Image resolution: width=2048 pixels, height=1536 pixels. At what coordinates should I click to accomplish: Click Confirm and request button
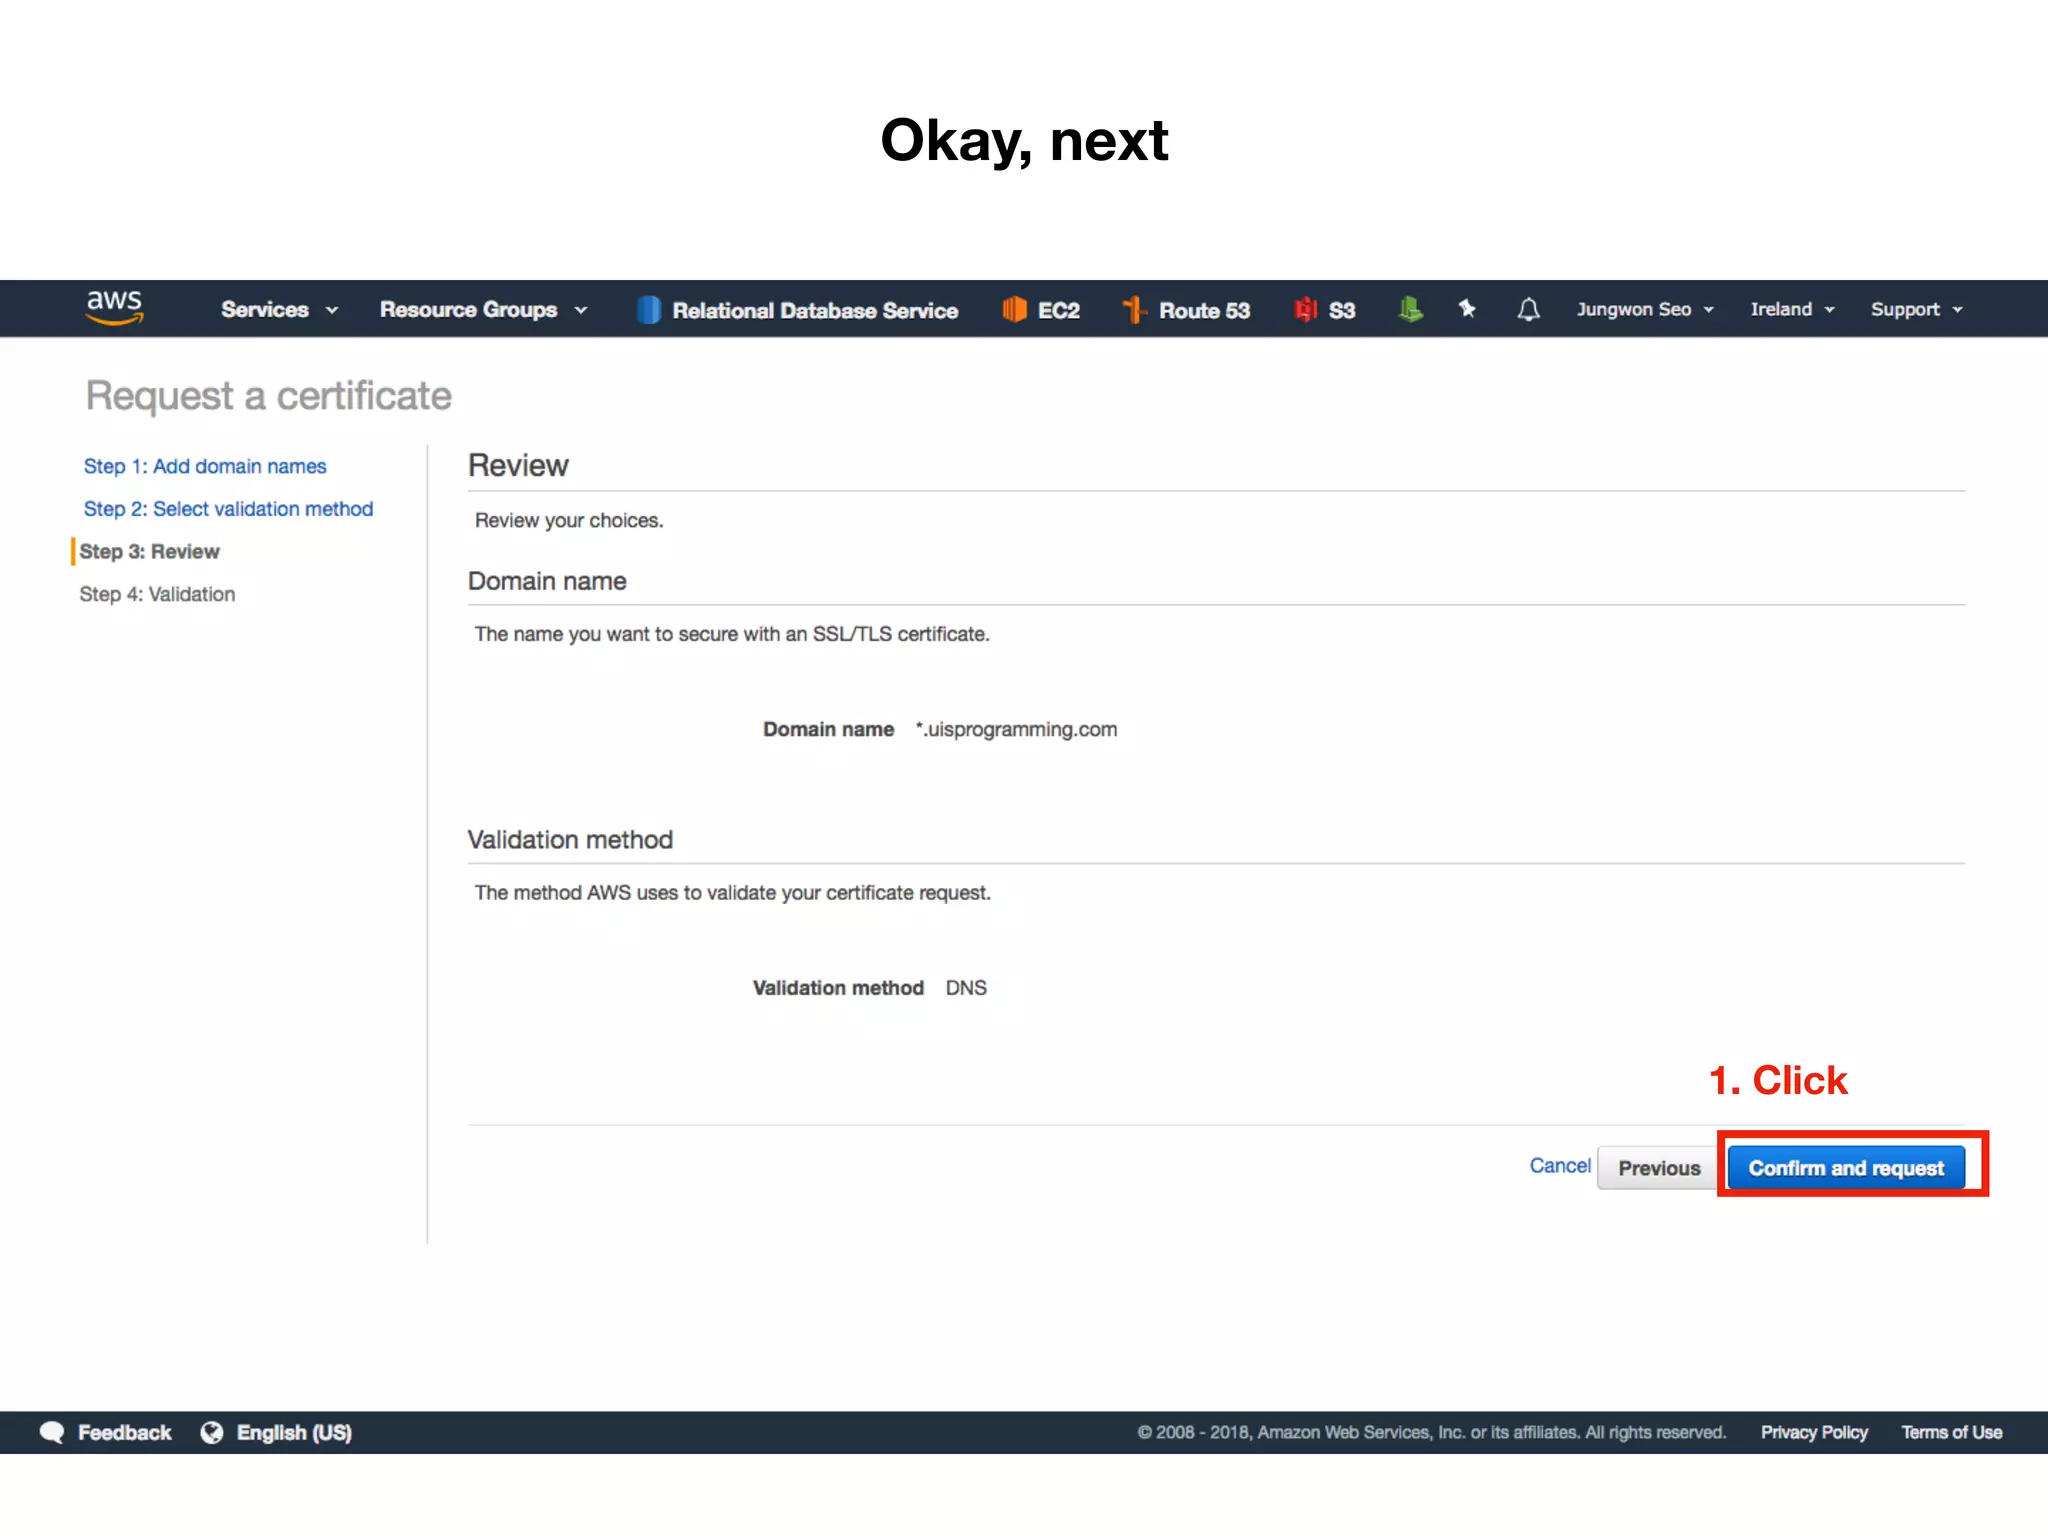click(x=1846, y=1168)
